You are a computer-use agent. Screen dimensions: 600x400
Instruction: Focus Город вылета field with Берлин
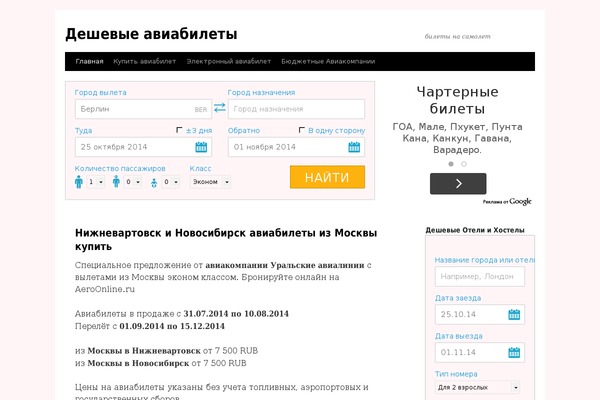pos(143,109)
